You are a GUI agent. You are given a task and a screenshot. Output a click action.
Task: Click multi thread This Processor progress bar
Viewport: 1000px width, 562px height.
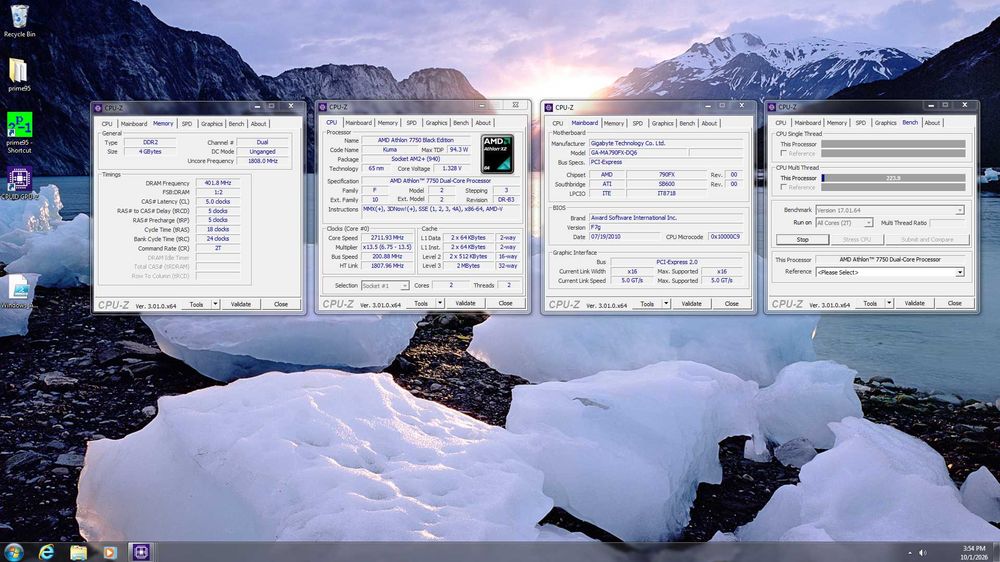(x=893, y=178)
